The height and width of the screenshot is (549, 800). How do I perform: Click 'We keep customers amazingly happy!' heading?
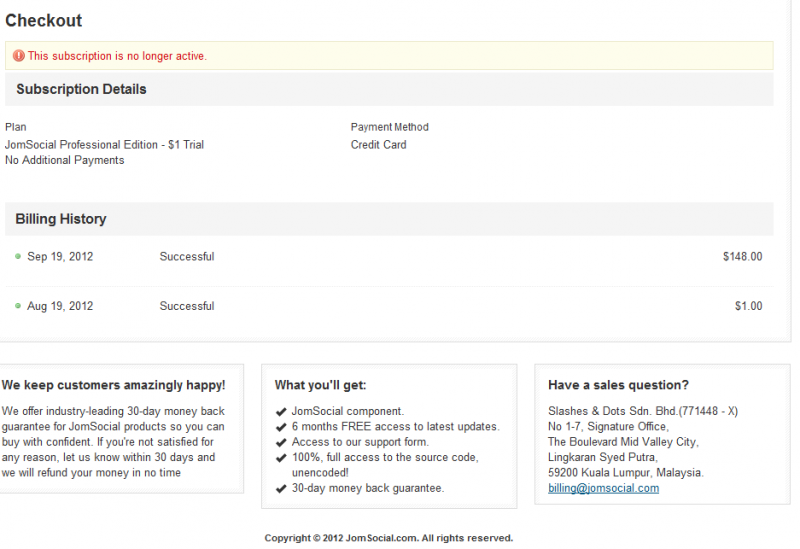pyautogui.click(x=113, y=385)
